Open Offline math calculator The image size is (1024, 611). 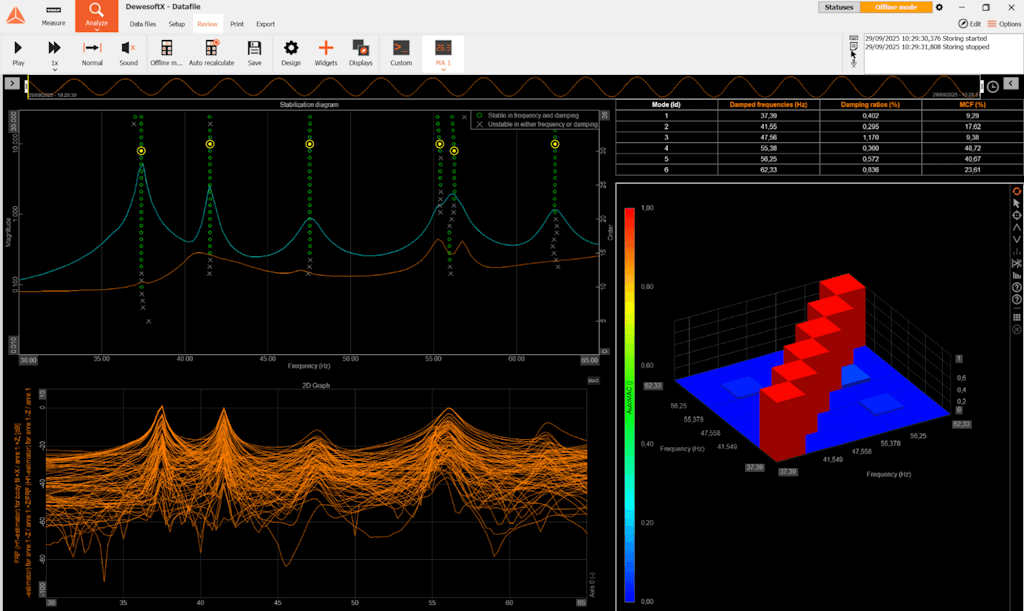click(x=167, y=53)
